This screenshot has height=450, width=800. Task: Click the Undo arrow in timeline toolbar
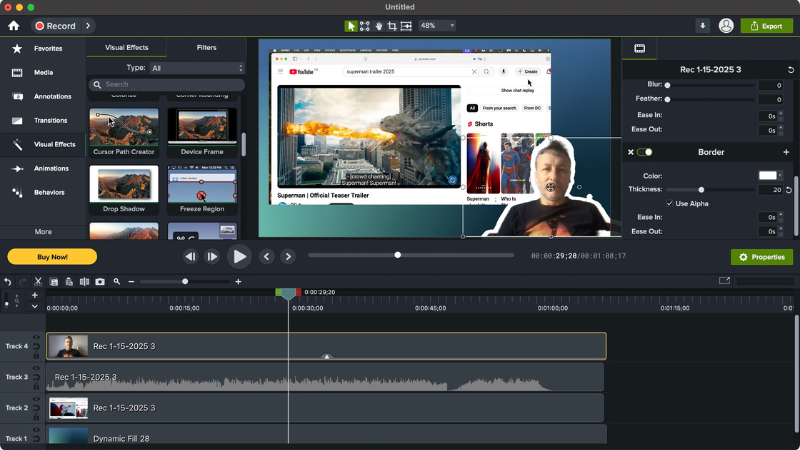pyautogui.click(x=8, y=282)
